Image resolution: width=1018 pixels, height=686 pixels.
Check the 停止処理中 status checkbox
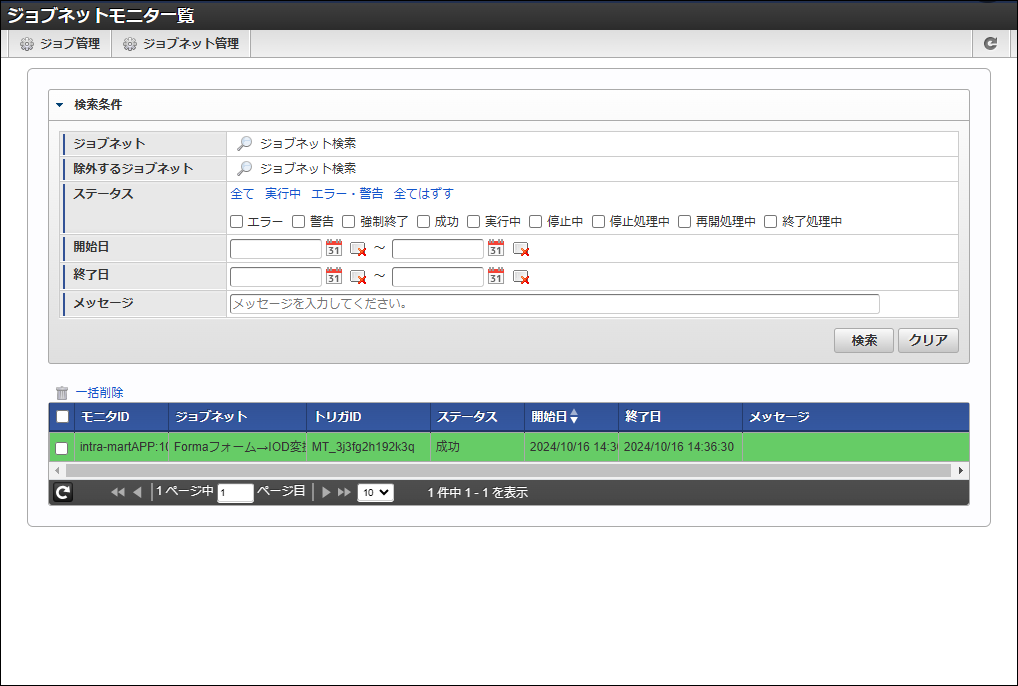pyautogui.click(x=599, y=222)
